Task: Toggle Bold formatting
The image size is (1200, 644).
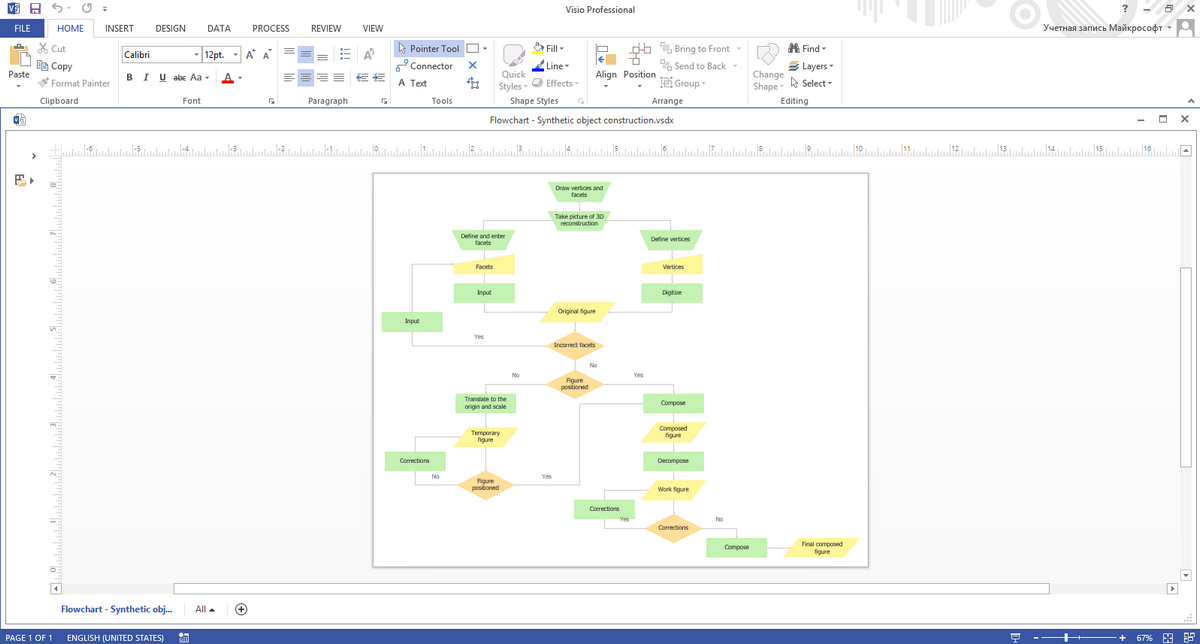Action: coord(130,78)
